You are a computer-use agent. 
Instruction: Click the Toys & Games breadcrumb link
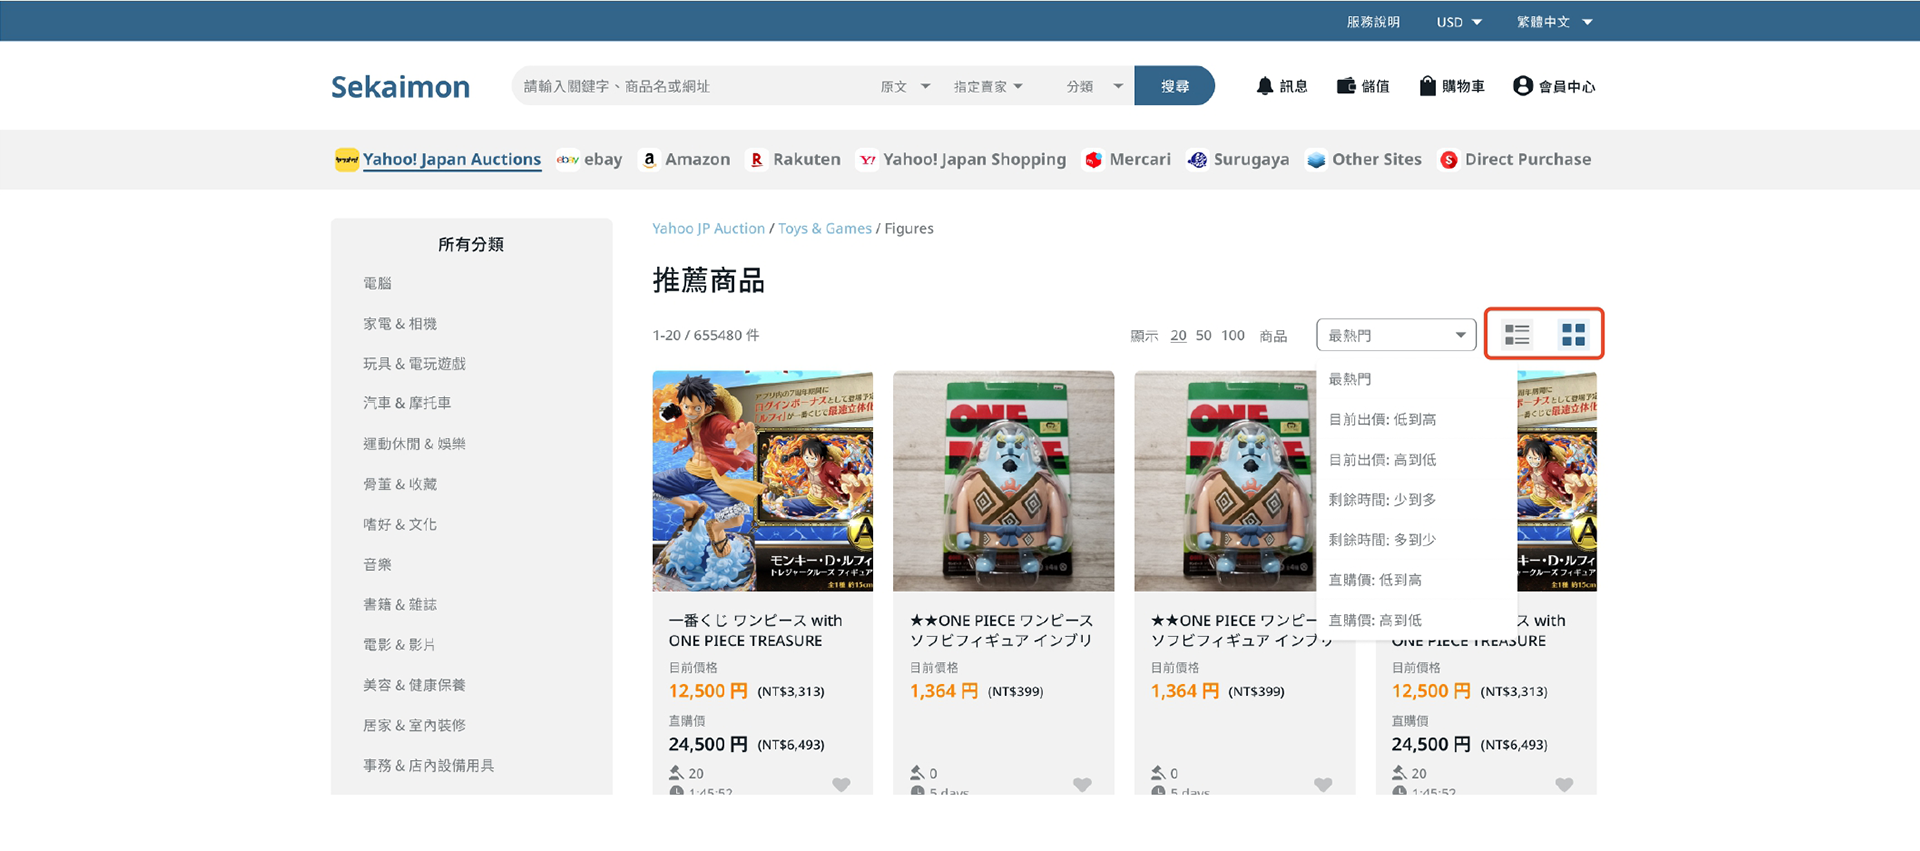[x=824, y=228]
